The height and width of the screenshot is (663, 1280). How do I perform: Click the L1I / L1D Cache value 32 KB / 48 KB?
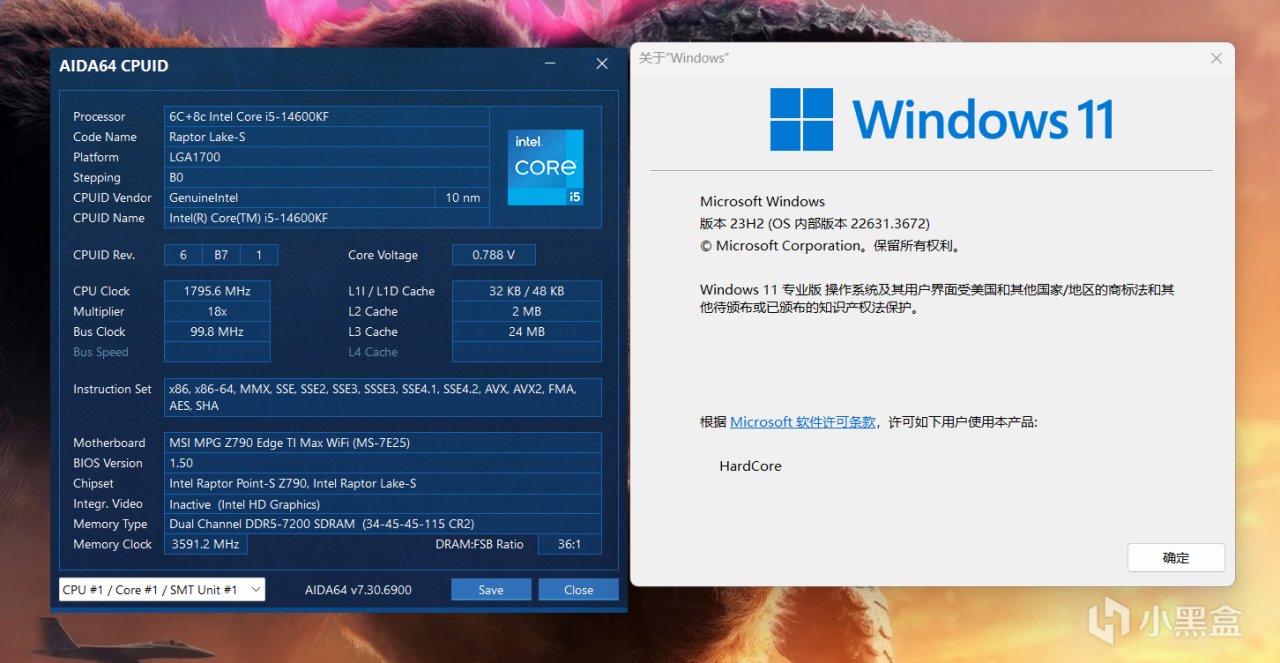coord(527,291)
